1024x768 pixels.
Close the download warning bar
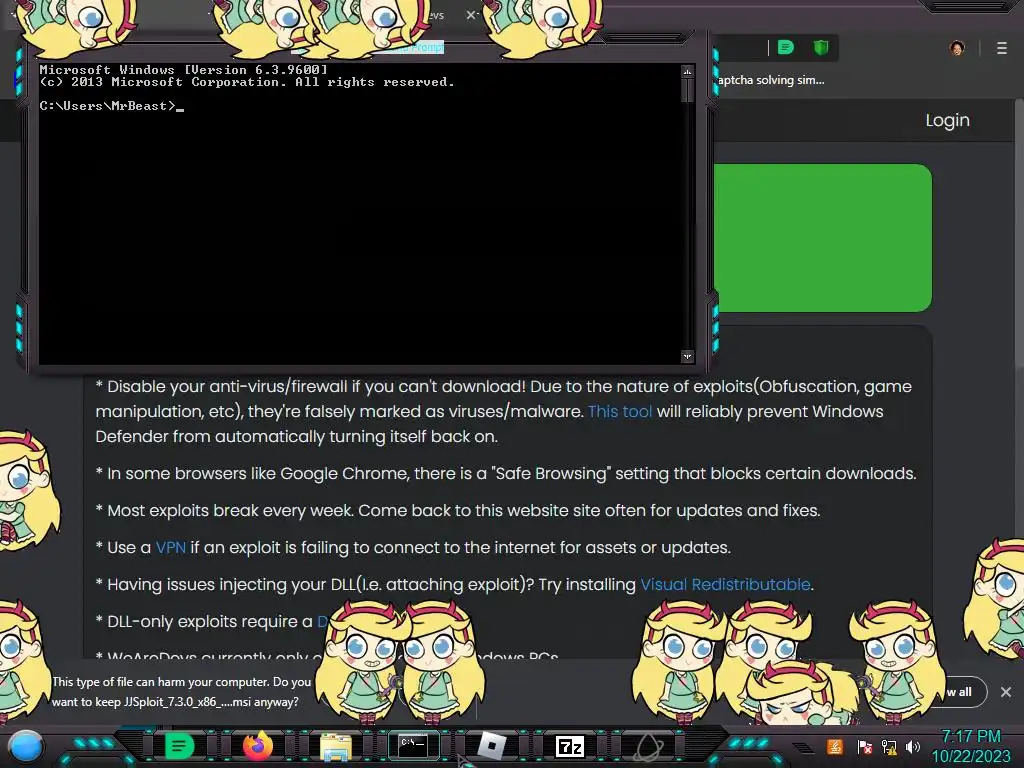click(x=1006, y=692)
